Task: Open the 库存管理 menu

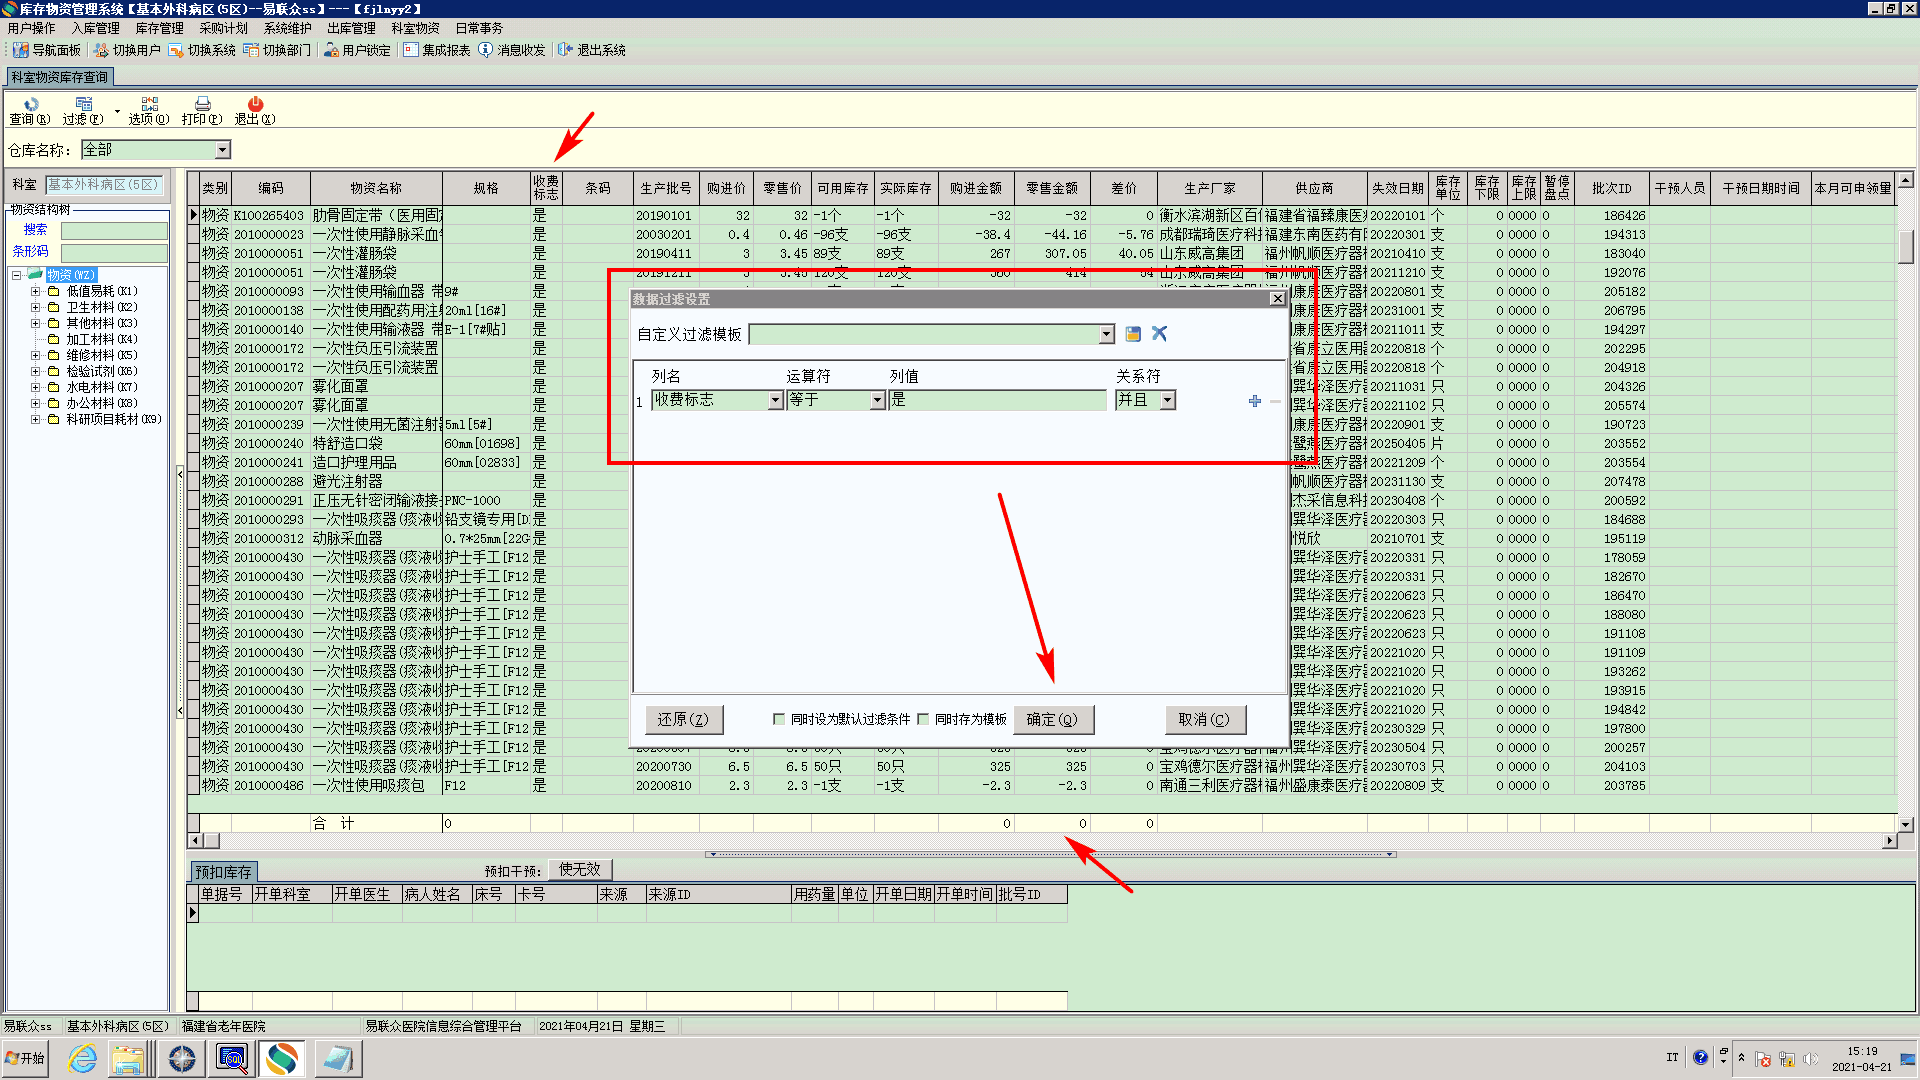Action: [x=159, y=28]
